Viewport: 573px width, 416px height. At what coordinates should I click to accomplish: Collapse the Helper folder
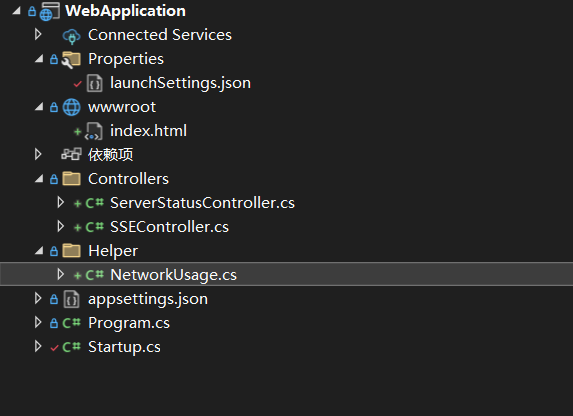pos(39,251)
